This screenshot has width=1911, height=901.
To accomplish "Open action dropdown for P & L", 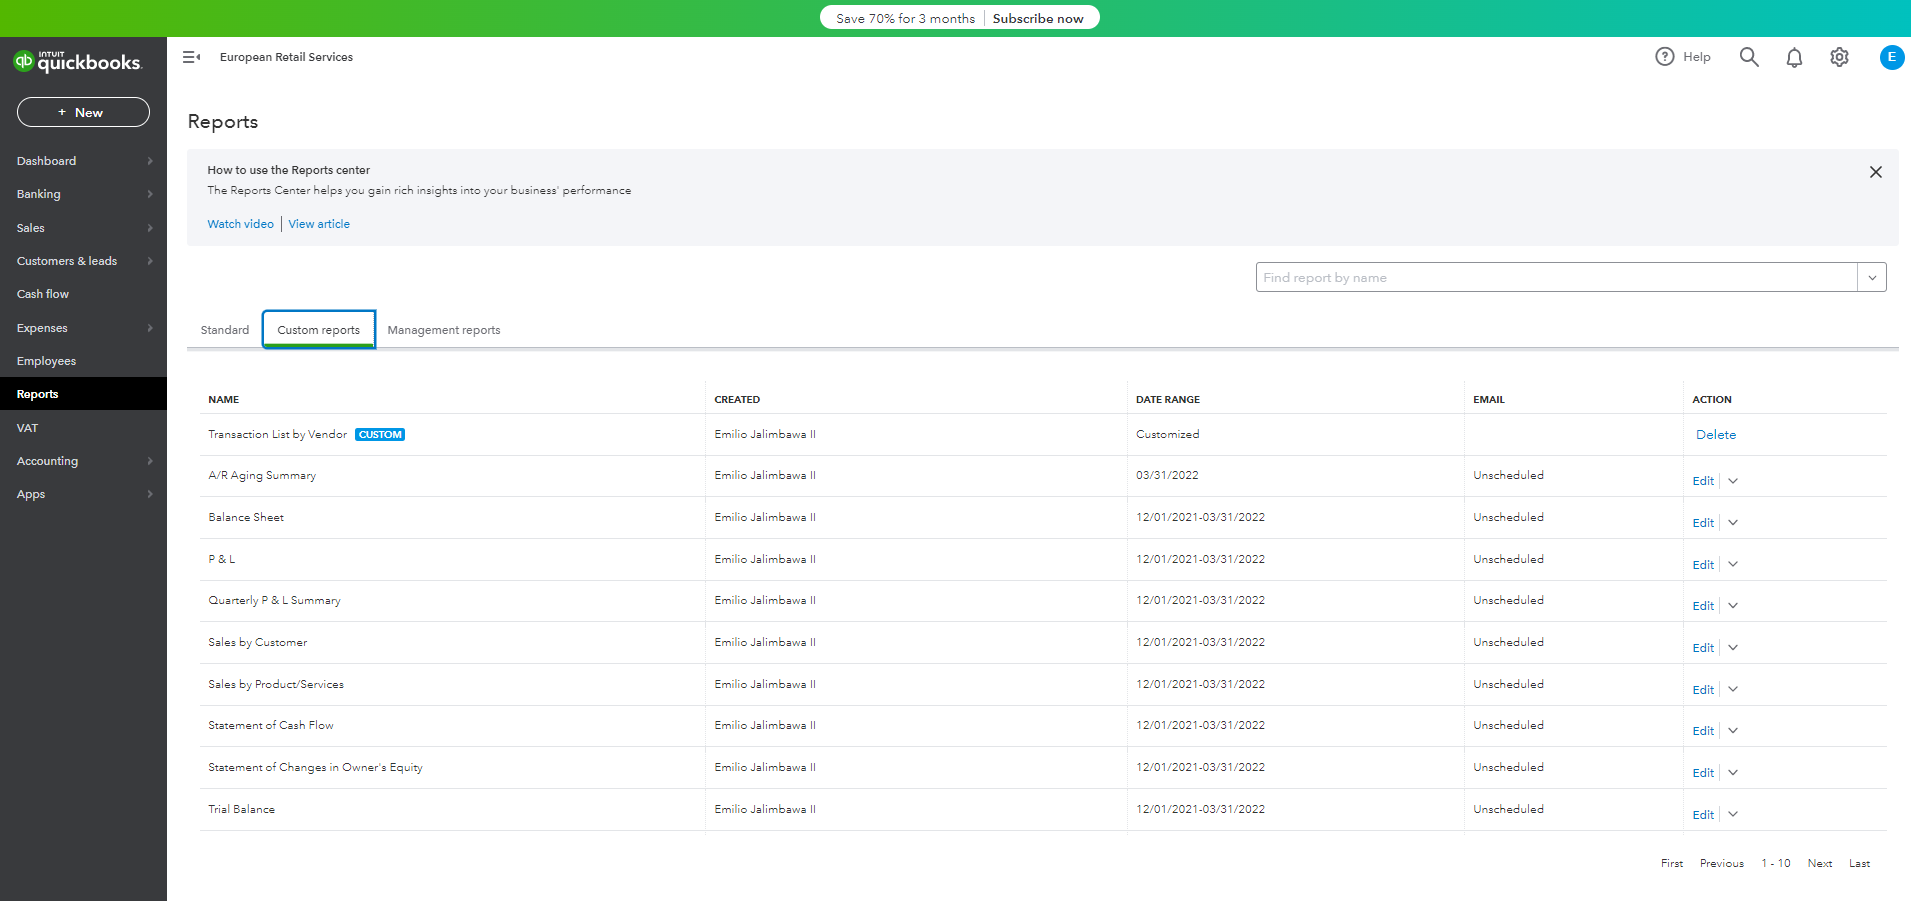I will coord(1733,565).
